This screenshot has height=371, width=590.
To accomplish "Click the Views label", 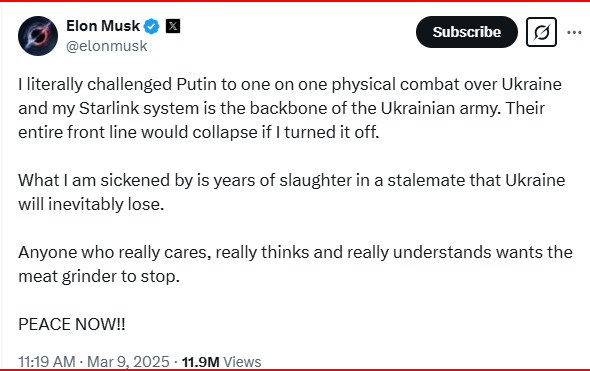I will pos(242,362).
